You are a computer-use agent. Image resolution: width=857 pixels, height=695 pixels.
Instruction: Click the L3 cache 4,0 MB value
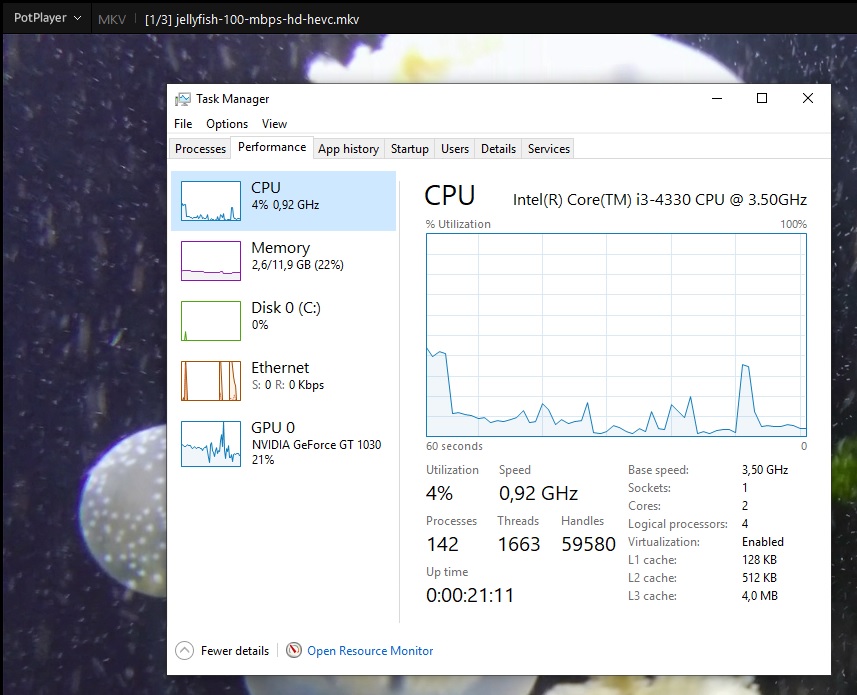pyautogui.click(x=759, y=596)
